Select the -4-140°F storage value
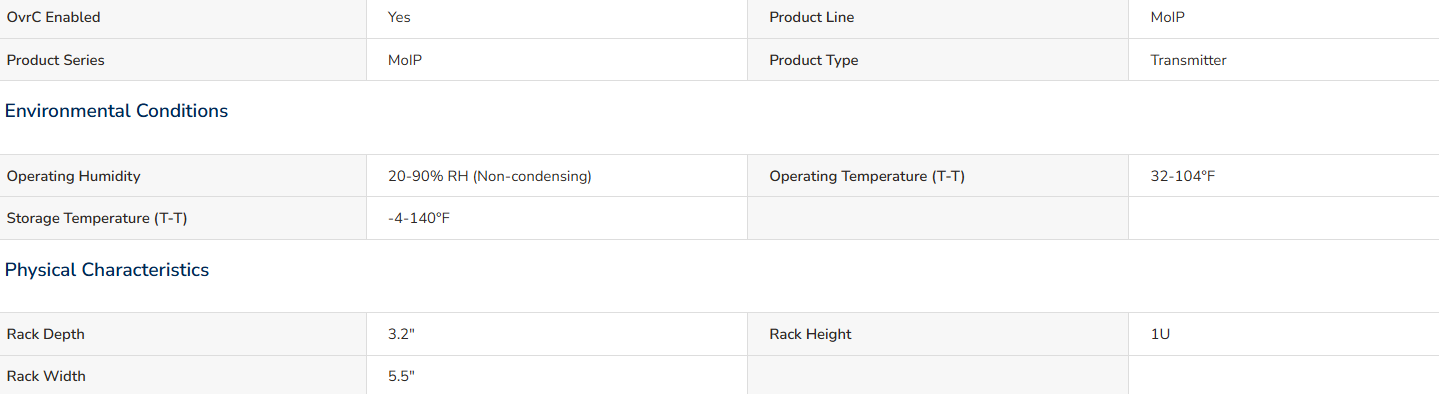 [x=419, y=218]
